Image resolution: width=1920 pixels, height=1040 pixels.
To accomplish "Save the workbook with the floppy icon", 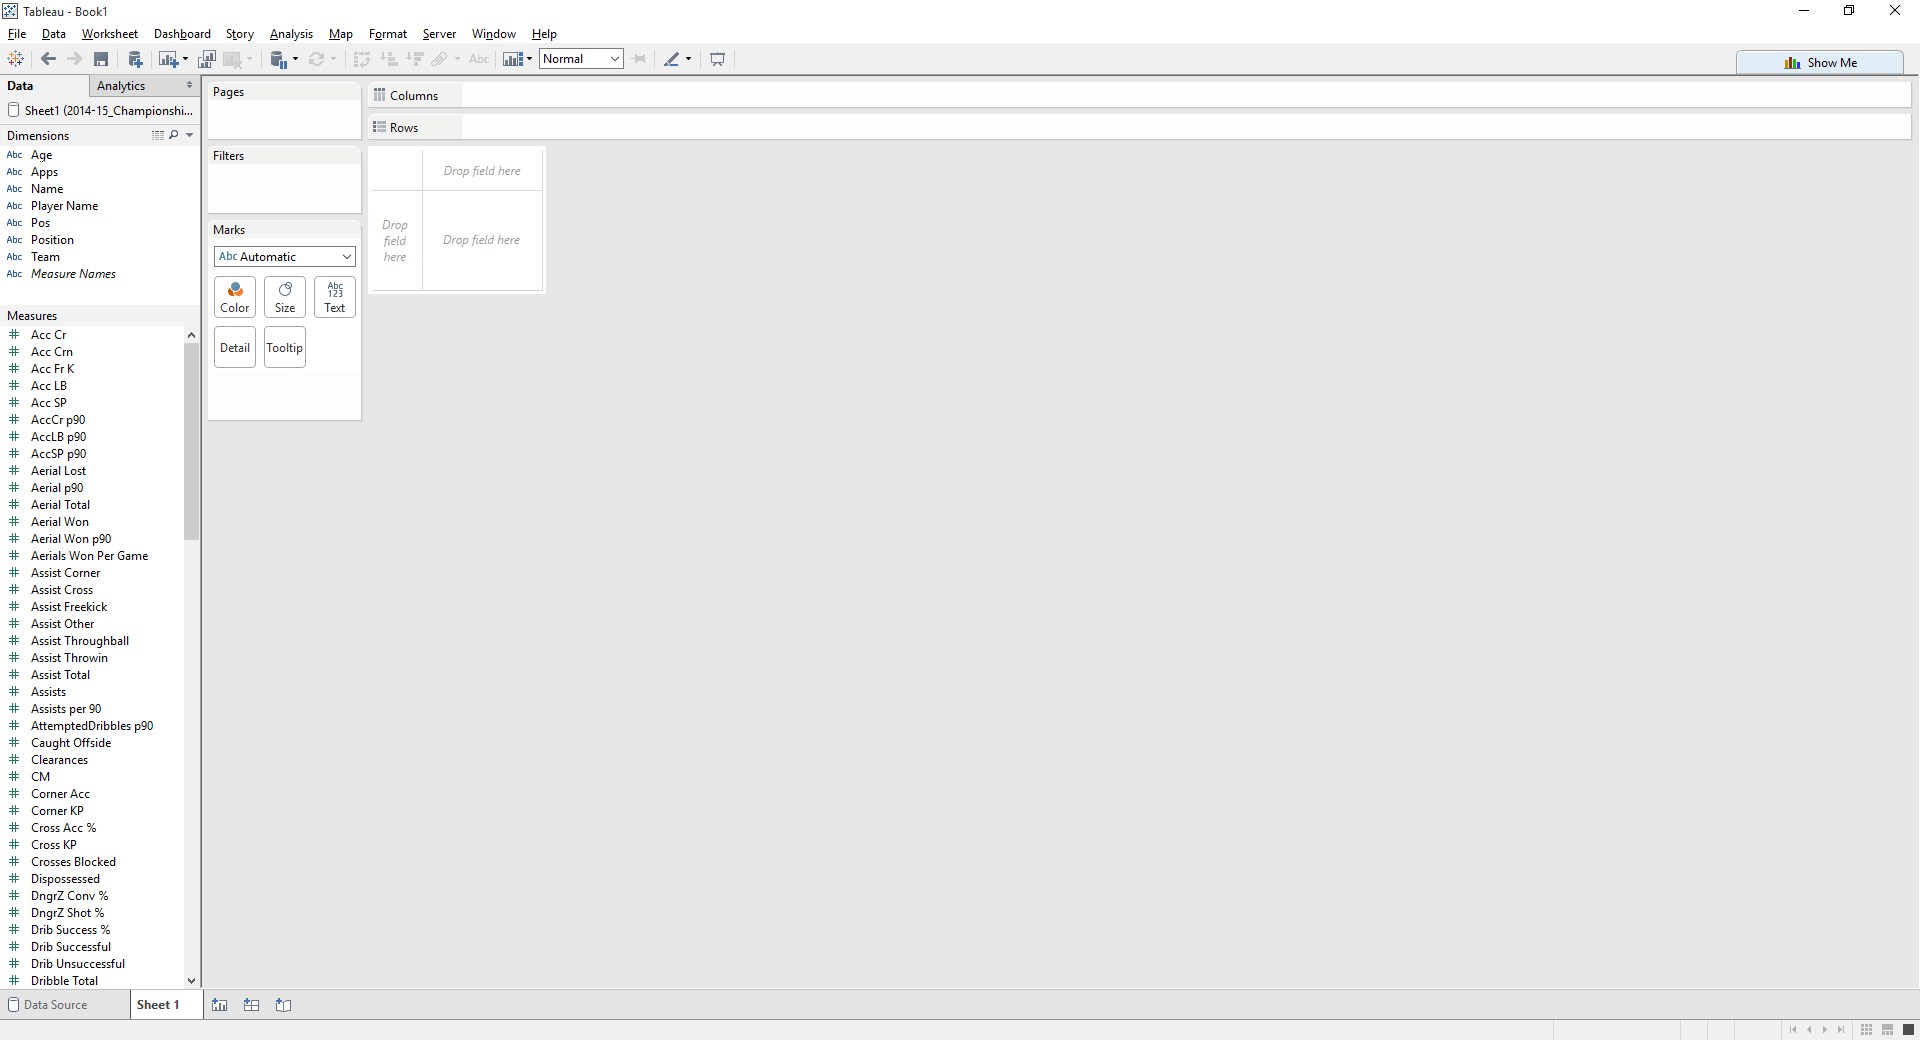I will 101,59.
